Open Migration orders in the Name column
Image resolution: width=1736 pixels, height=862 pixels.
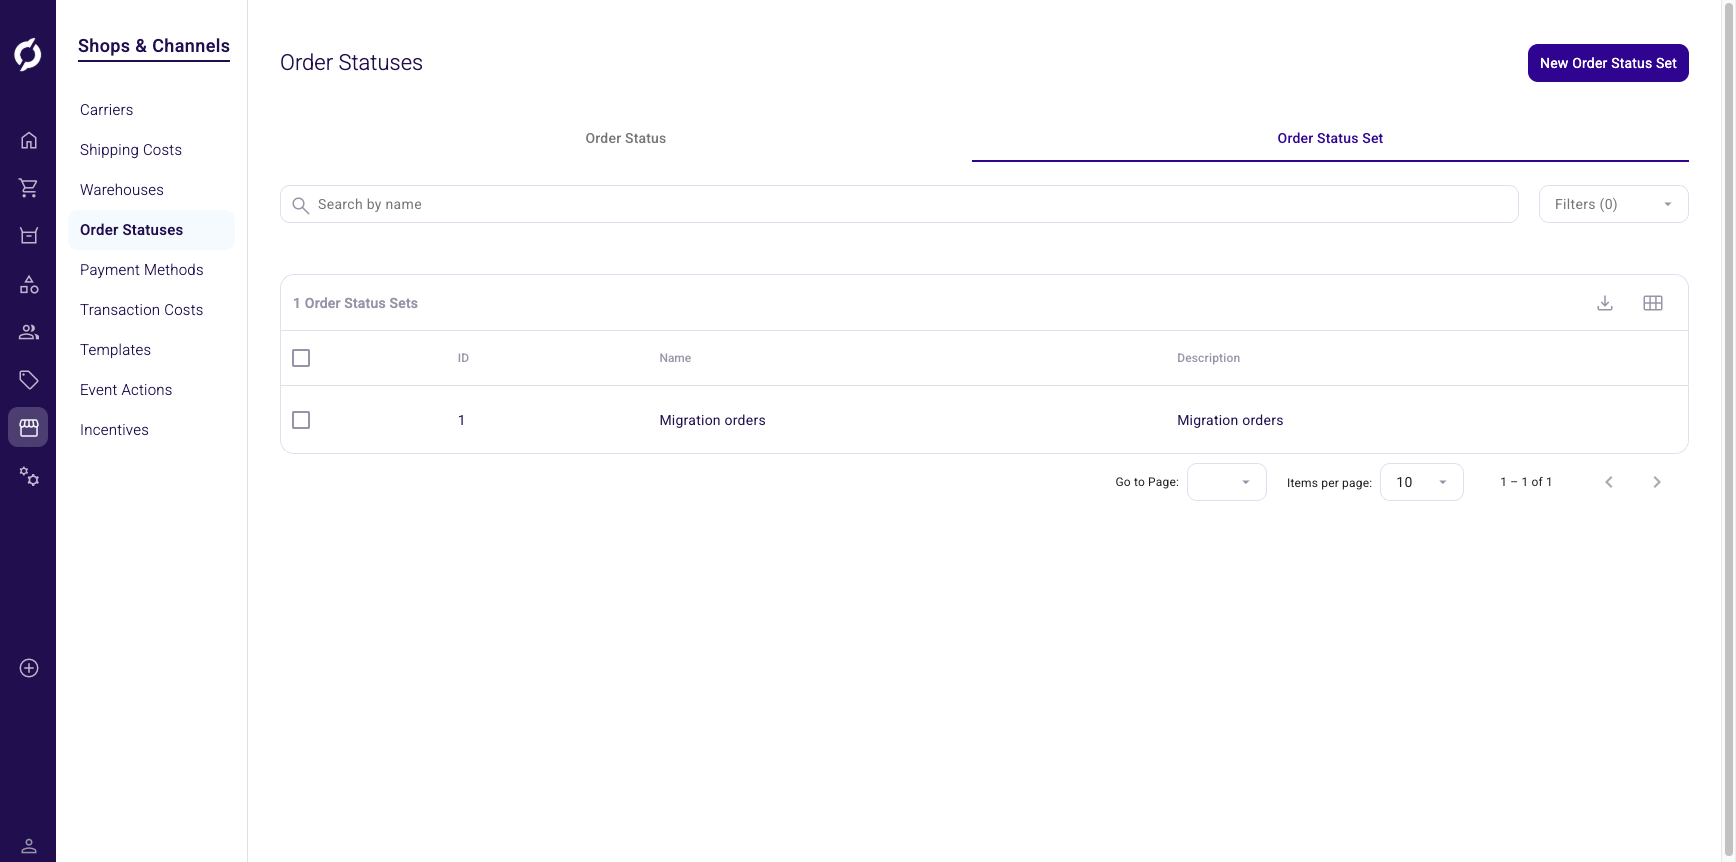(x=712, y=420)
